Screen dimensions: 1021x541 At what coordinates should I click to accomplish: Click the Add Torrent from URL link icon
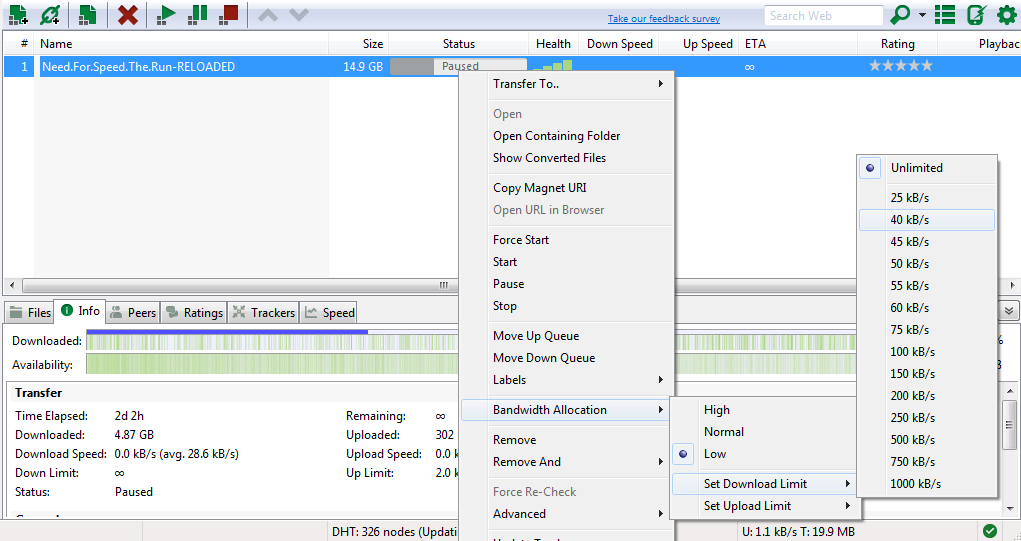(51, 14)
